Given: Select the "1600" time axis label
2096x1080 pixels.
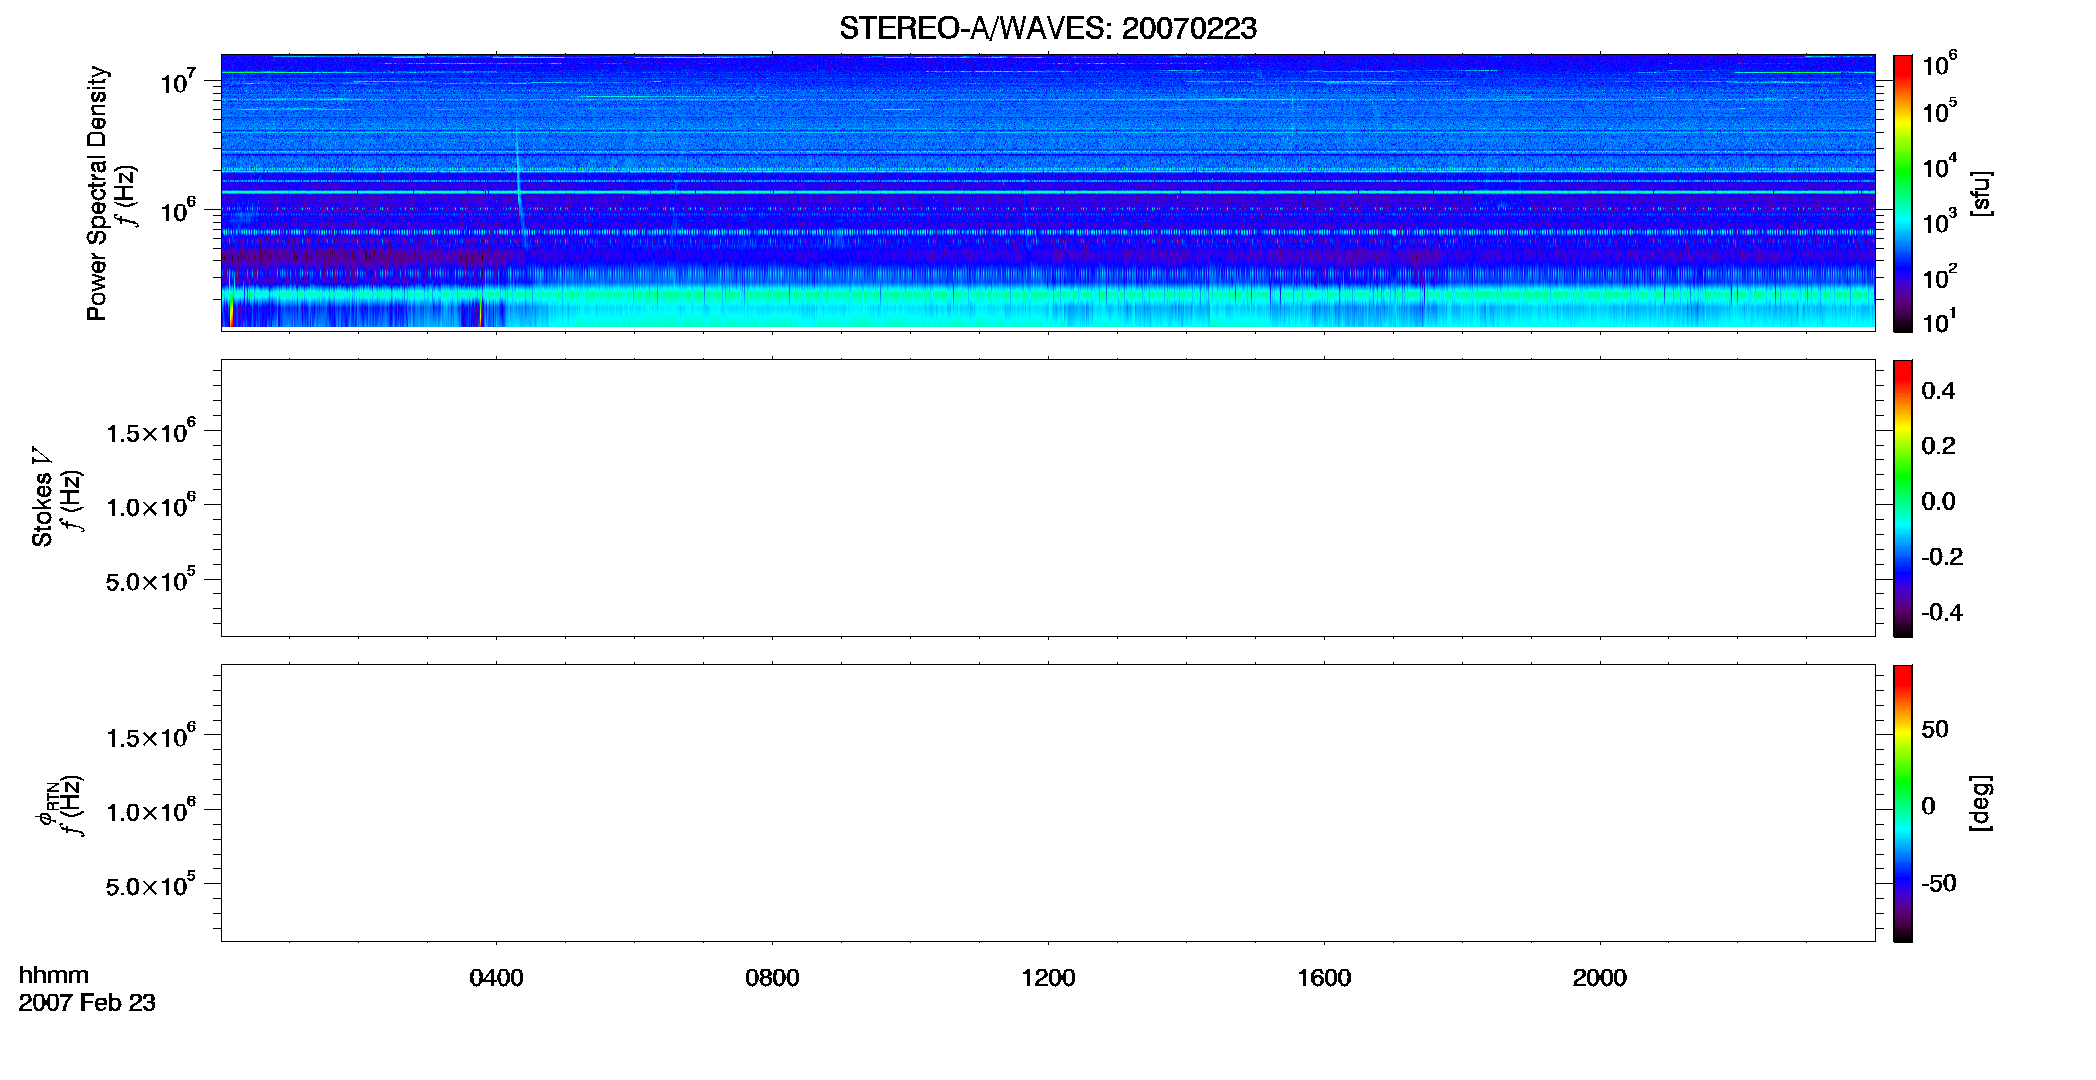Looking at the screenshot, I should [1324, 978].
